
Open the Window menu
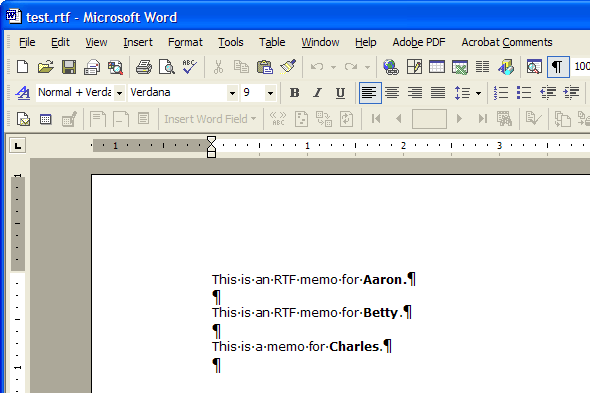pyautogui.click(x=320, y=42)
